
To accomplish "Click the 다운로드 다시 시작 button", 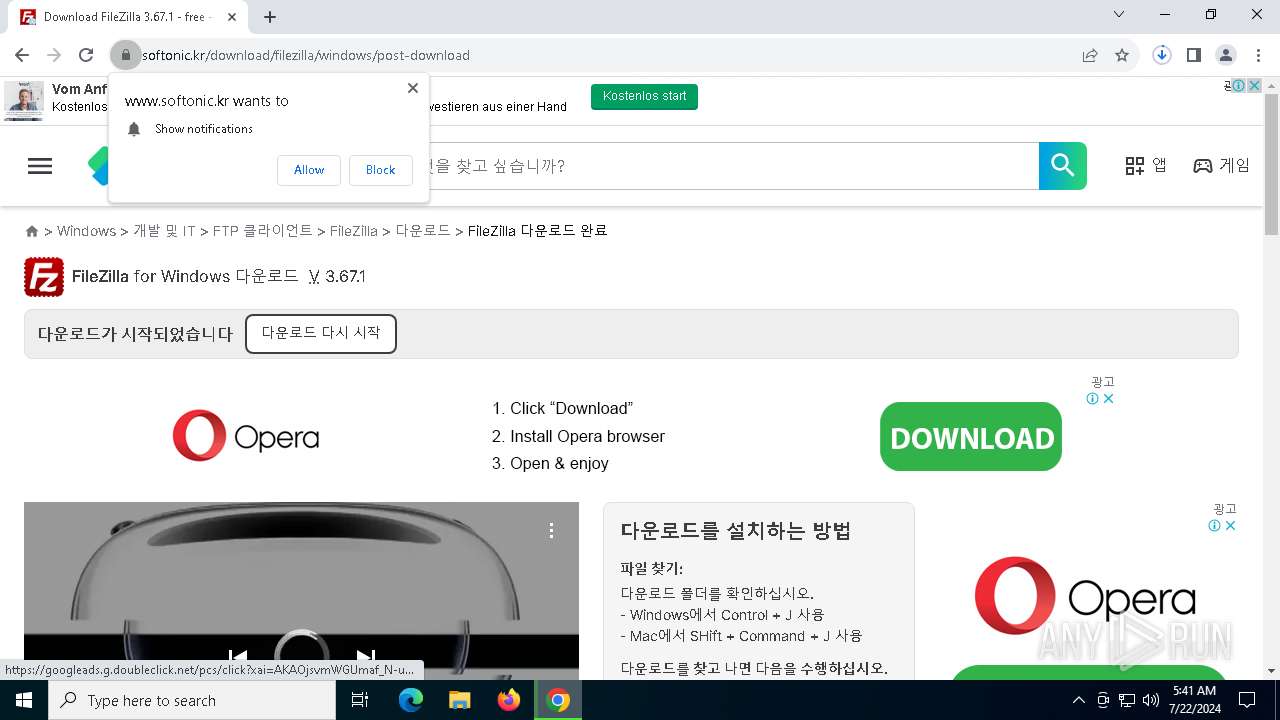I will tap(321, 333).
